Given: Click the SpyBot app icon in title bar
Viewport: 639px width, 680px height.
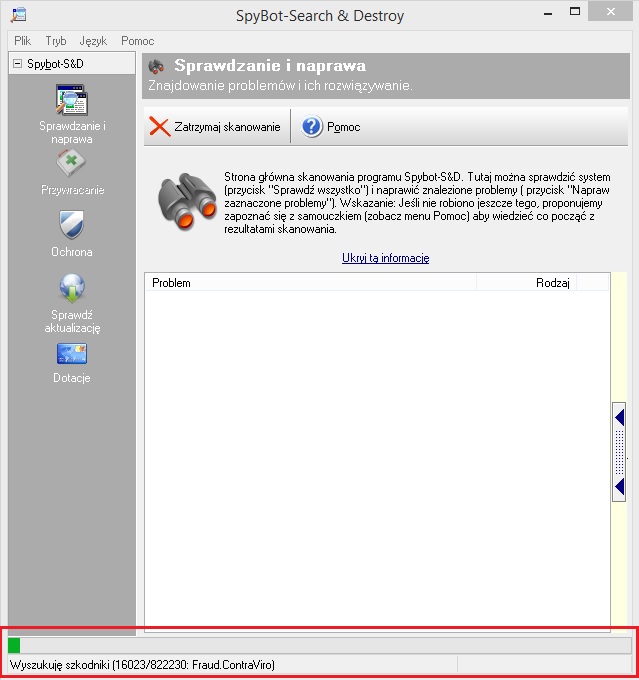Looking at the screenshot, I should coord(19,15).
